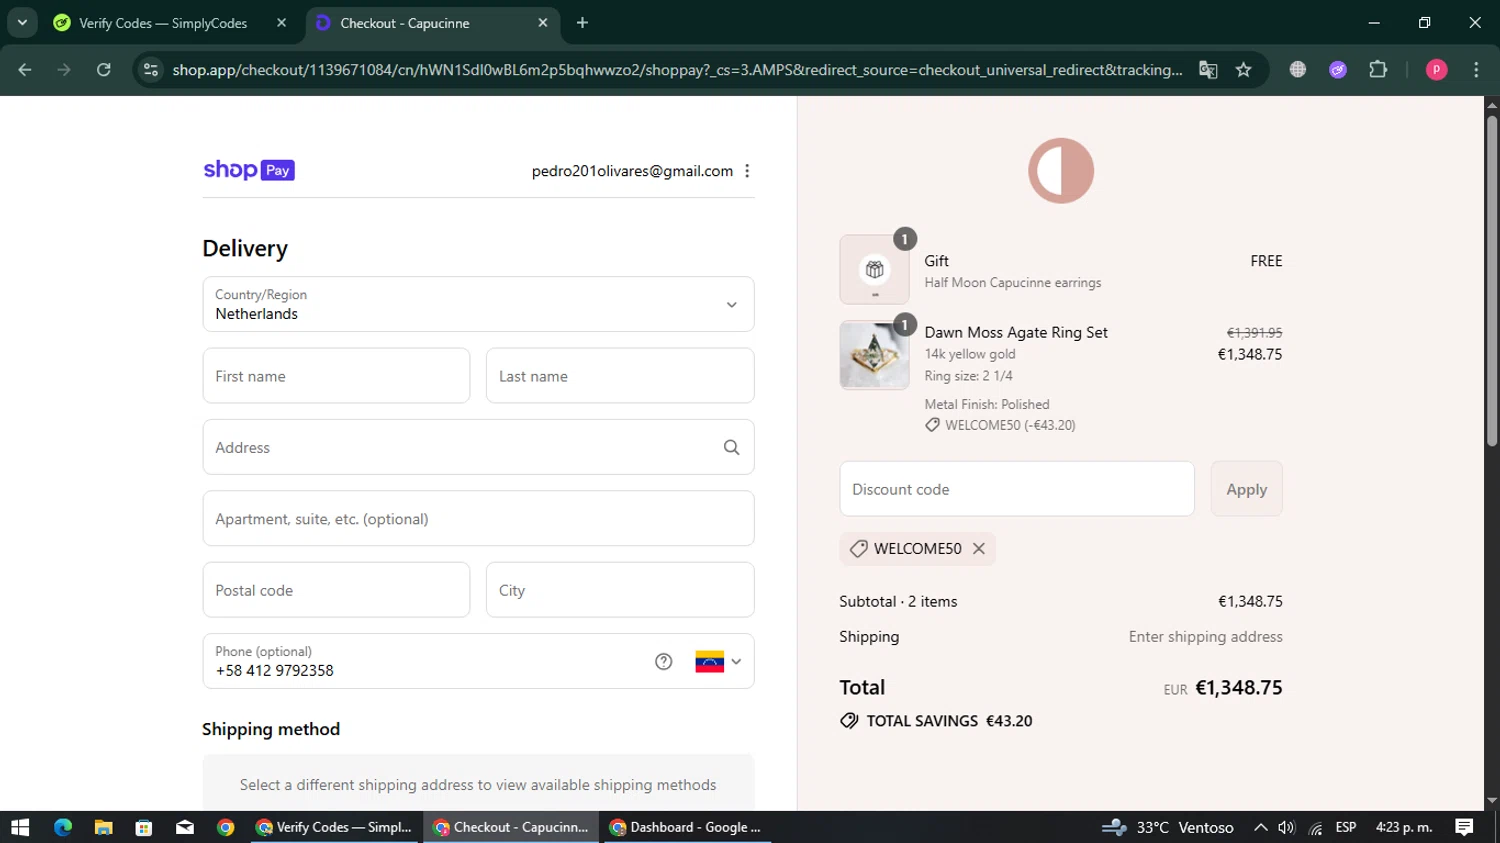
Task: Show hidden system tray icons
Action: point(1261,827)
